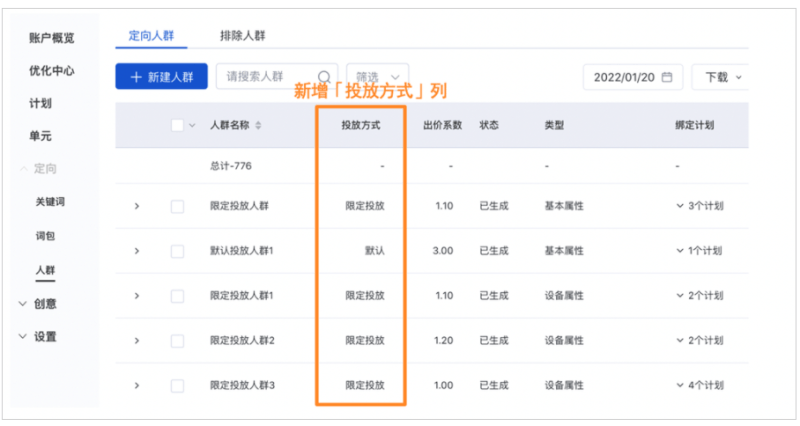The image size is (800, 426).
Task: Click the 类型 column header
Action: tap(554, 126)
